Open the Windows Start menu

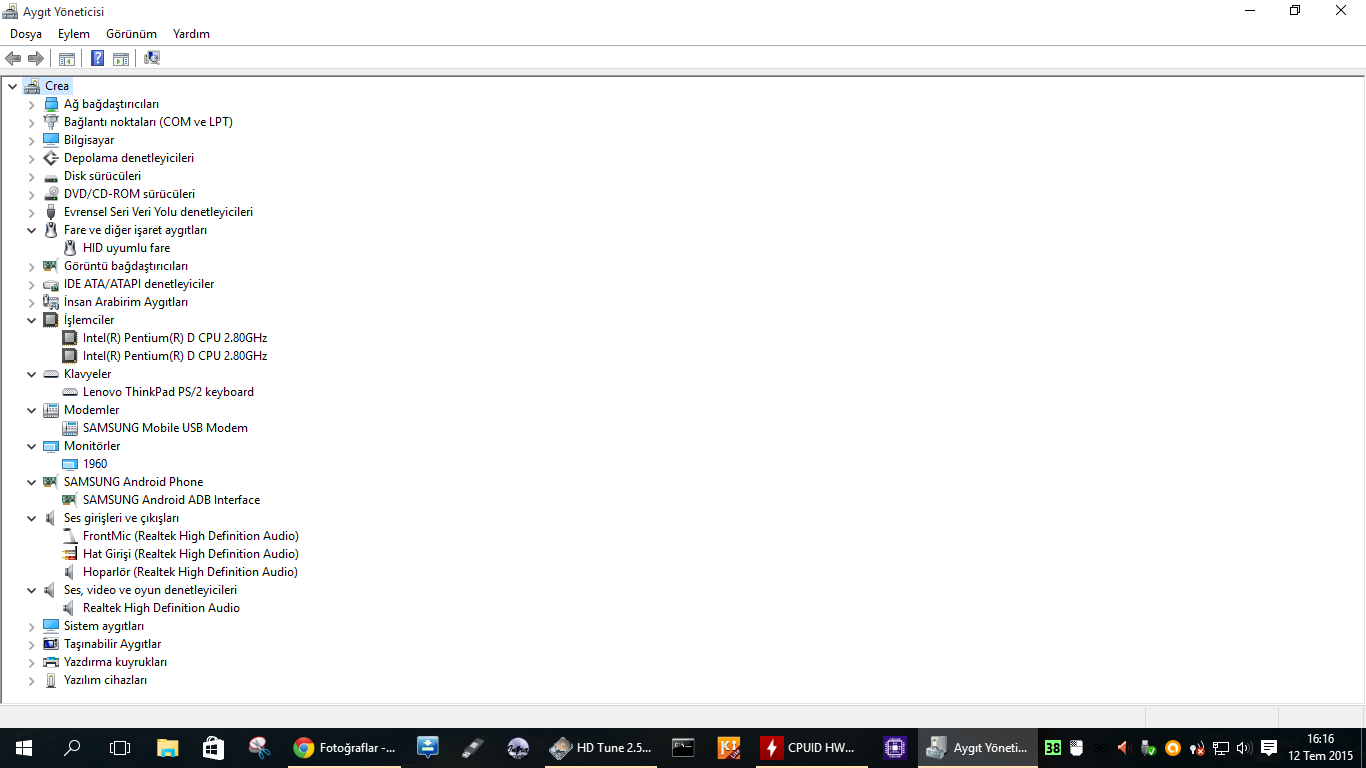pos(24,747)
